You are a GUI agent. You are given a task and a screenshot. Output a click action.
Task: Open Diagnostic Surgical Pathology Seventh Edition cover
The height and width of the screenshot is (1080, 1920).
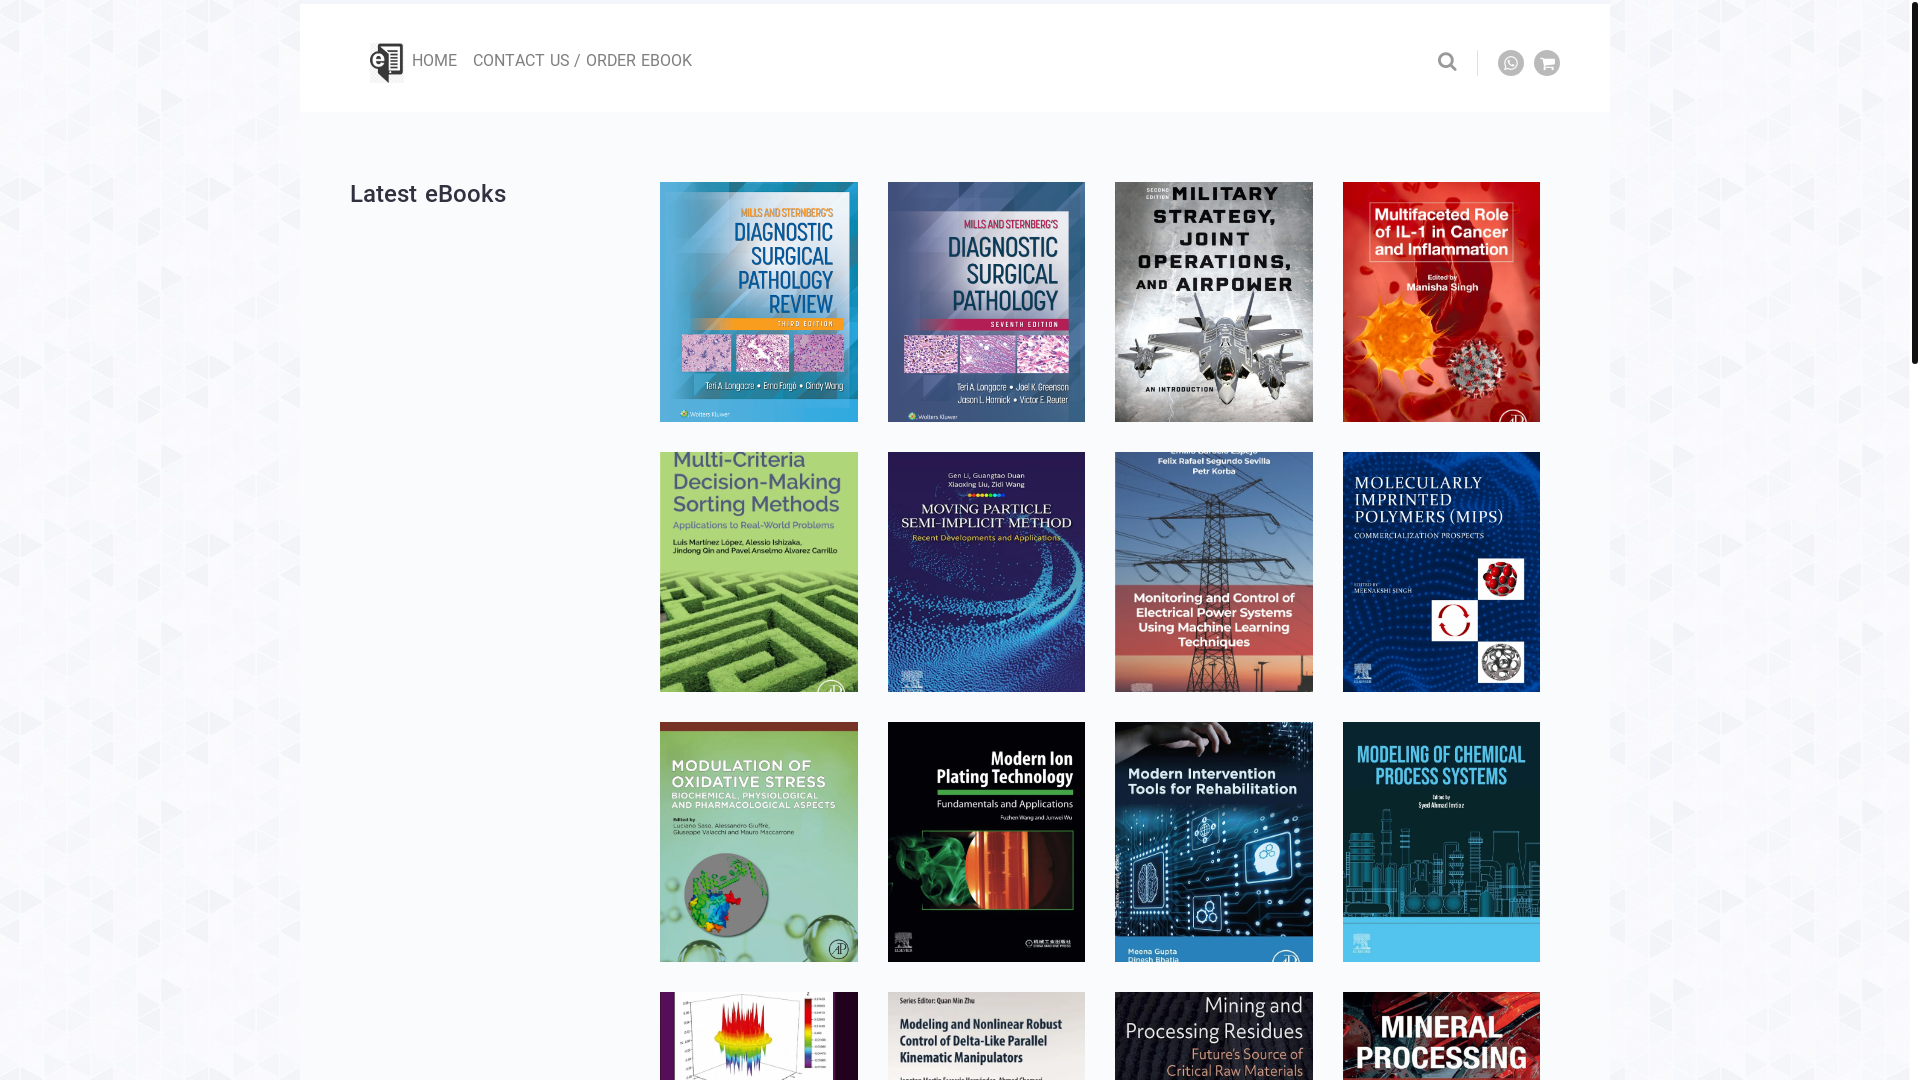click(x=986, y=302)
